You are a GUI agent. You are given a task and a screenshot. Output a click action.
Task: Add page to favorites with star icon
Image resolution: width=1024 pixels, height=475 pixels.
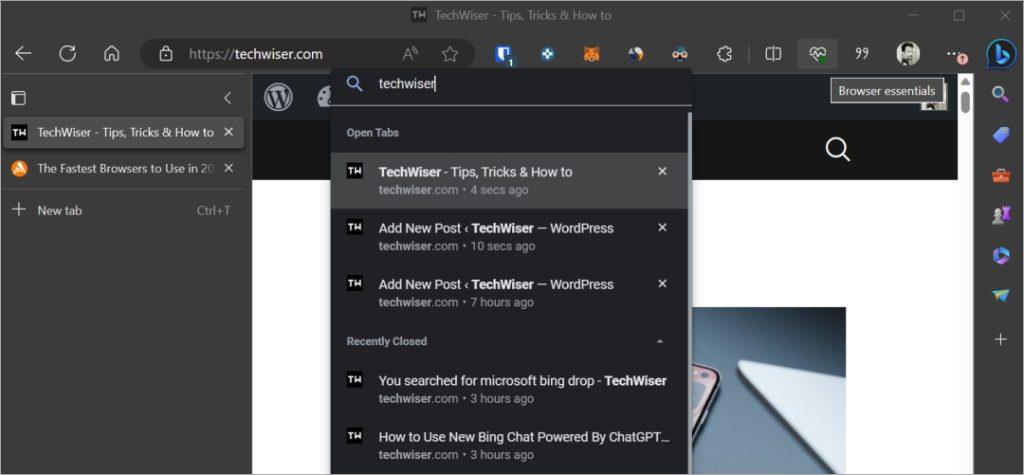449,54
